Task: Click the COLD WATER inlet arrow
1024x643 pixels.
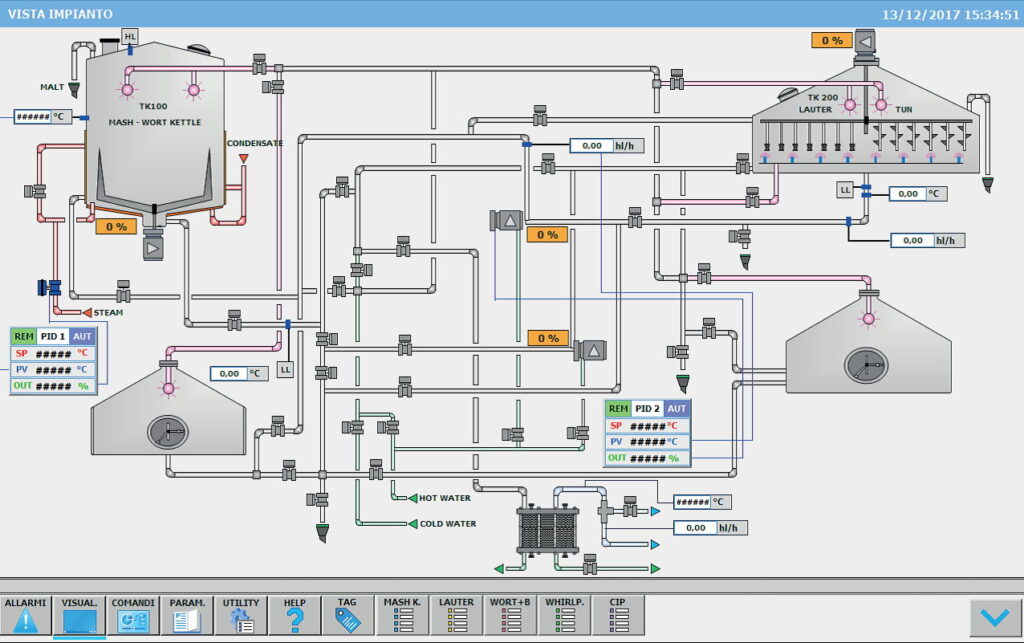Action: point(413,524)
